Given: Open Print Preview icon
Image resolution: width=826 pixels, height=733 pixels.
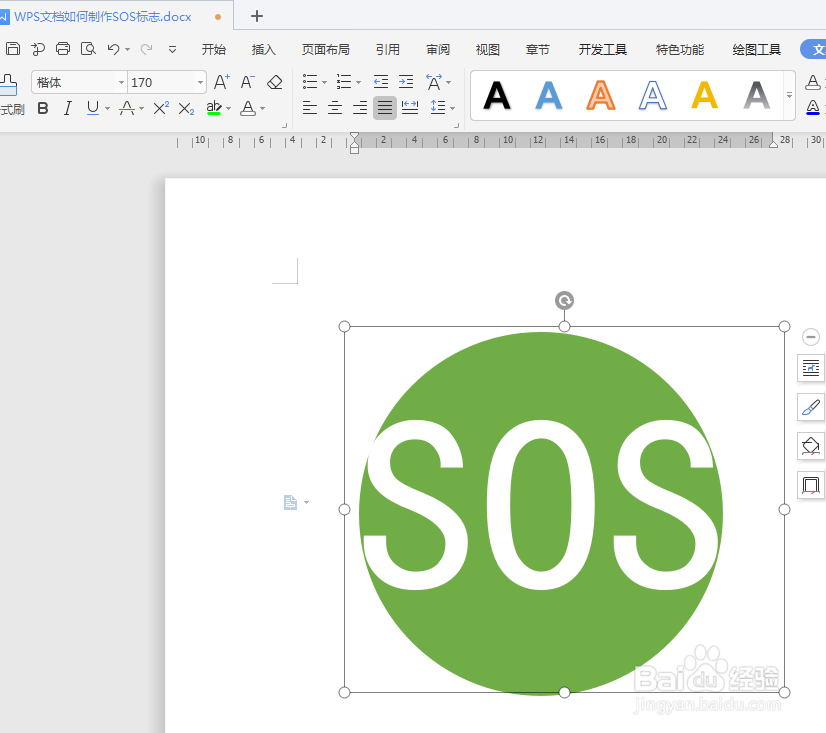Looking at the screenshot, I should [88, 49].
